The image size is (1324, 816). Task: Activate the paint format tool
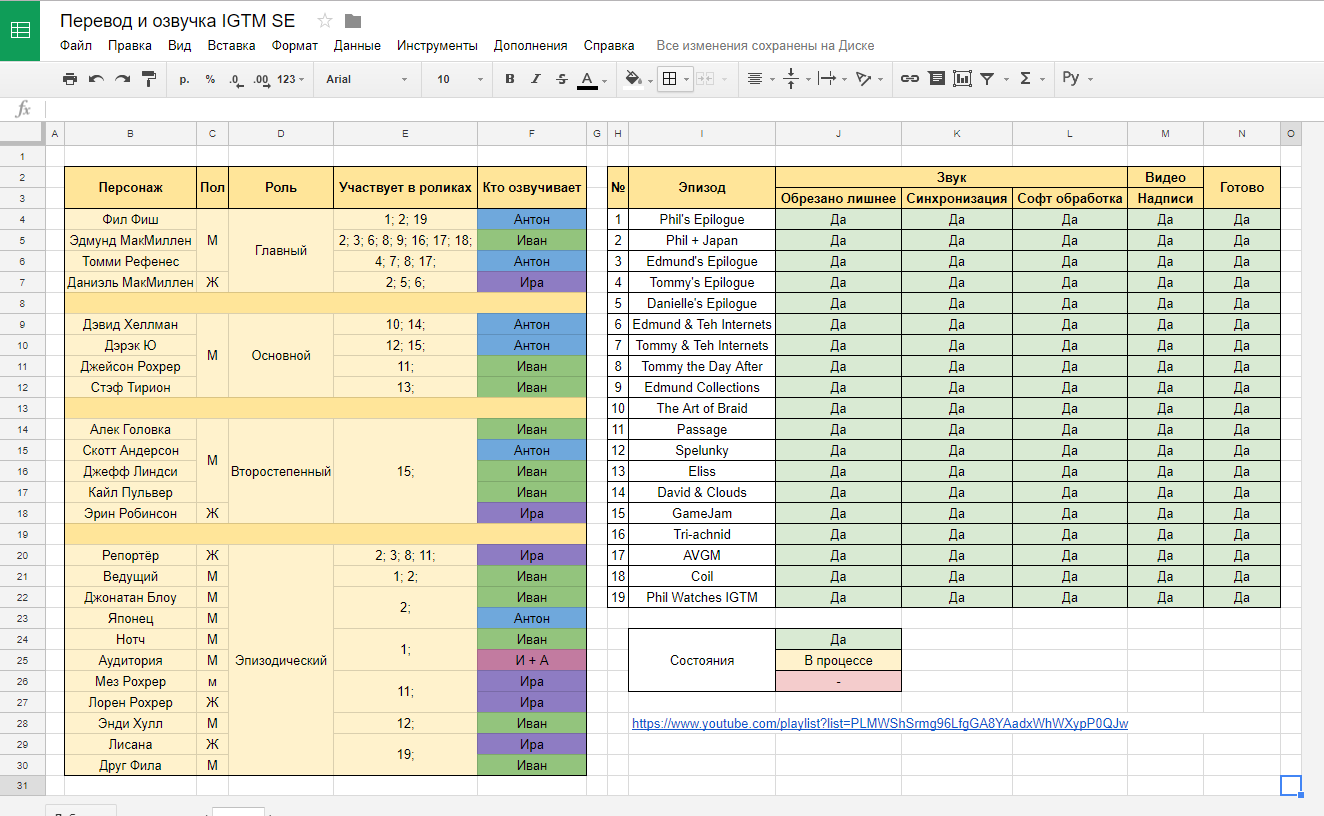coord(148,79)
